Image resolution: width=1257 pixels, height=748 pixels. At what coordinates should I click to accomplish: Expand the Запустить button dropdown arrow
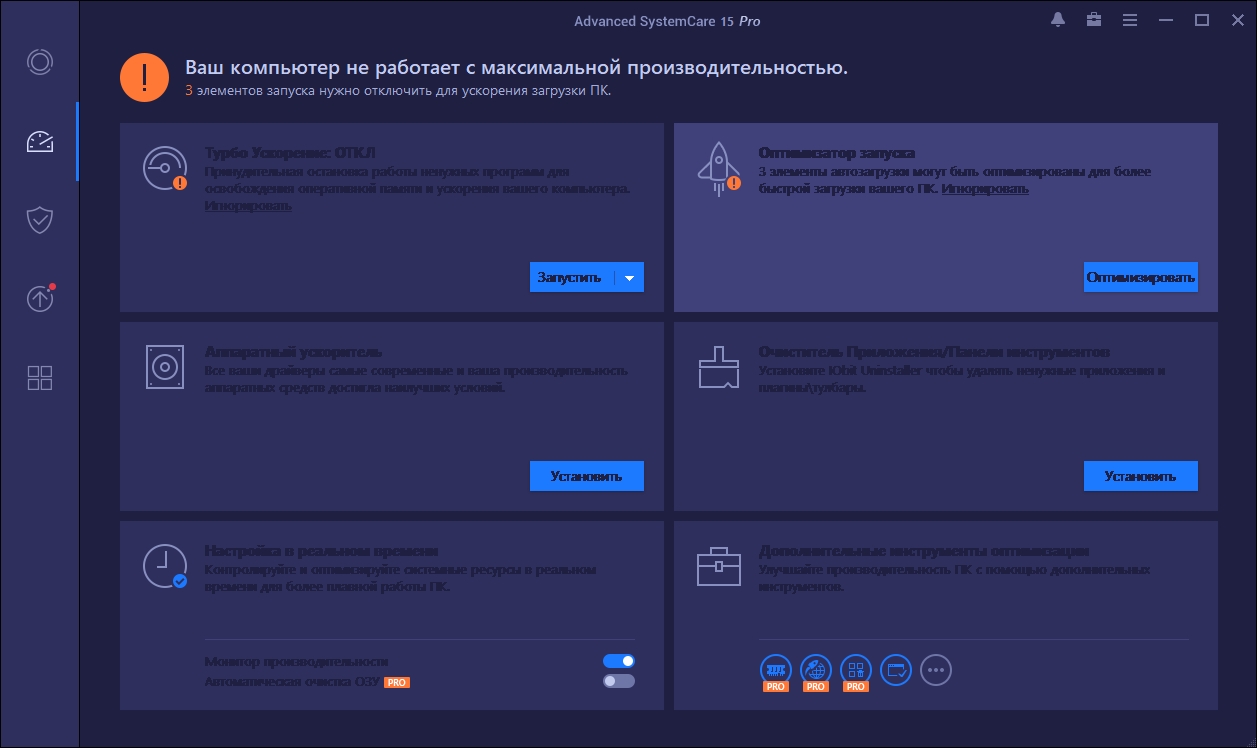click(x=629, y=278)
